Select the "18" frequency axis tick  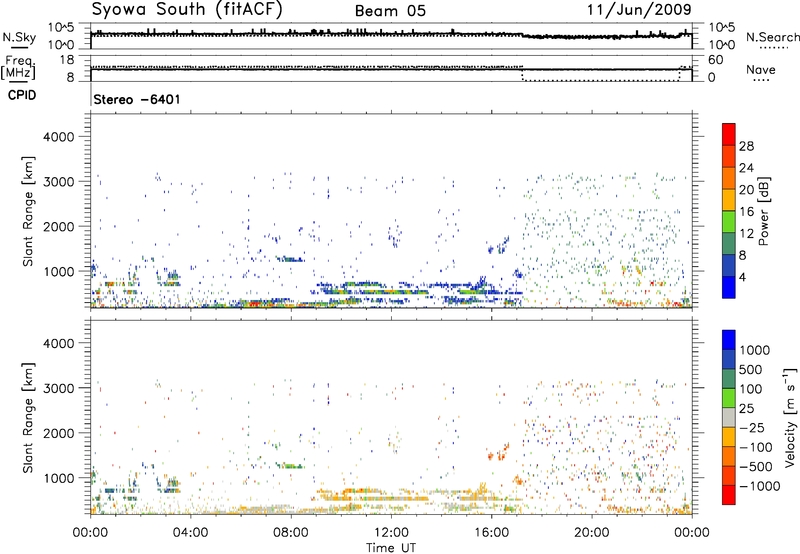tap(67, 60)
